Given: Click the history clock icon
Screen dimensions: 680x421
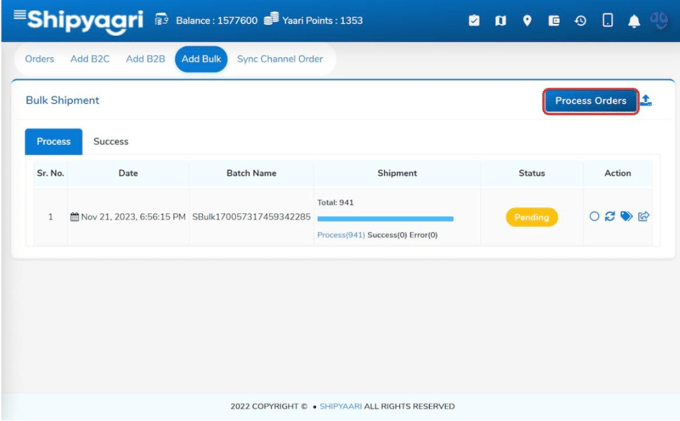Looking at the screenshot, I should pos(580,20).
